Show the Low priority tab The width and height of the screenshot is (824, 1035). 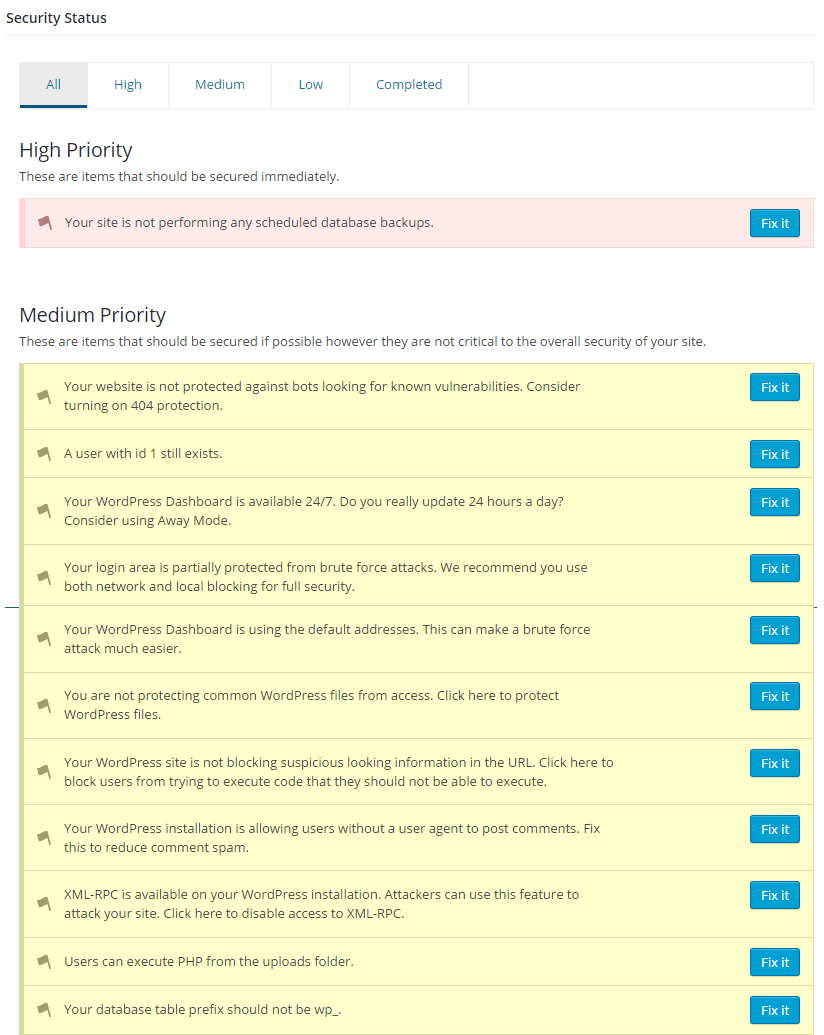(311, 85)
